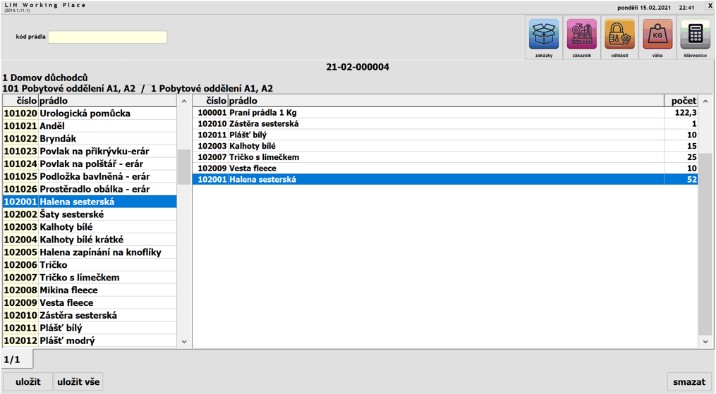
Task: Select 102003 Kalhoty bílé in left list
Action: [90, 227]
